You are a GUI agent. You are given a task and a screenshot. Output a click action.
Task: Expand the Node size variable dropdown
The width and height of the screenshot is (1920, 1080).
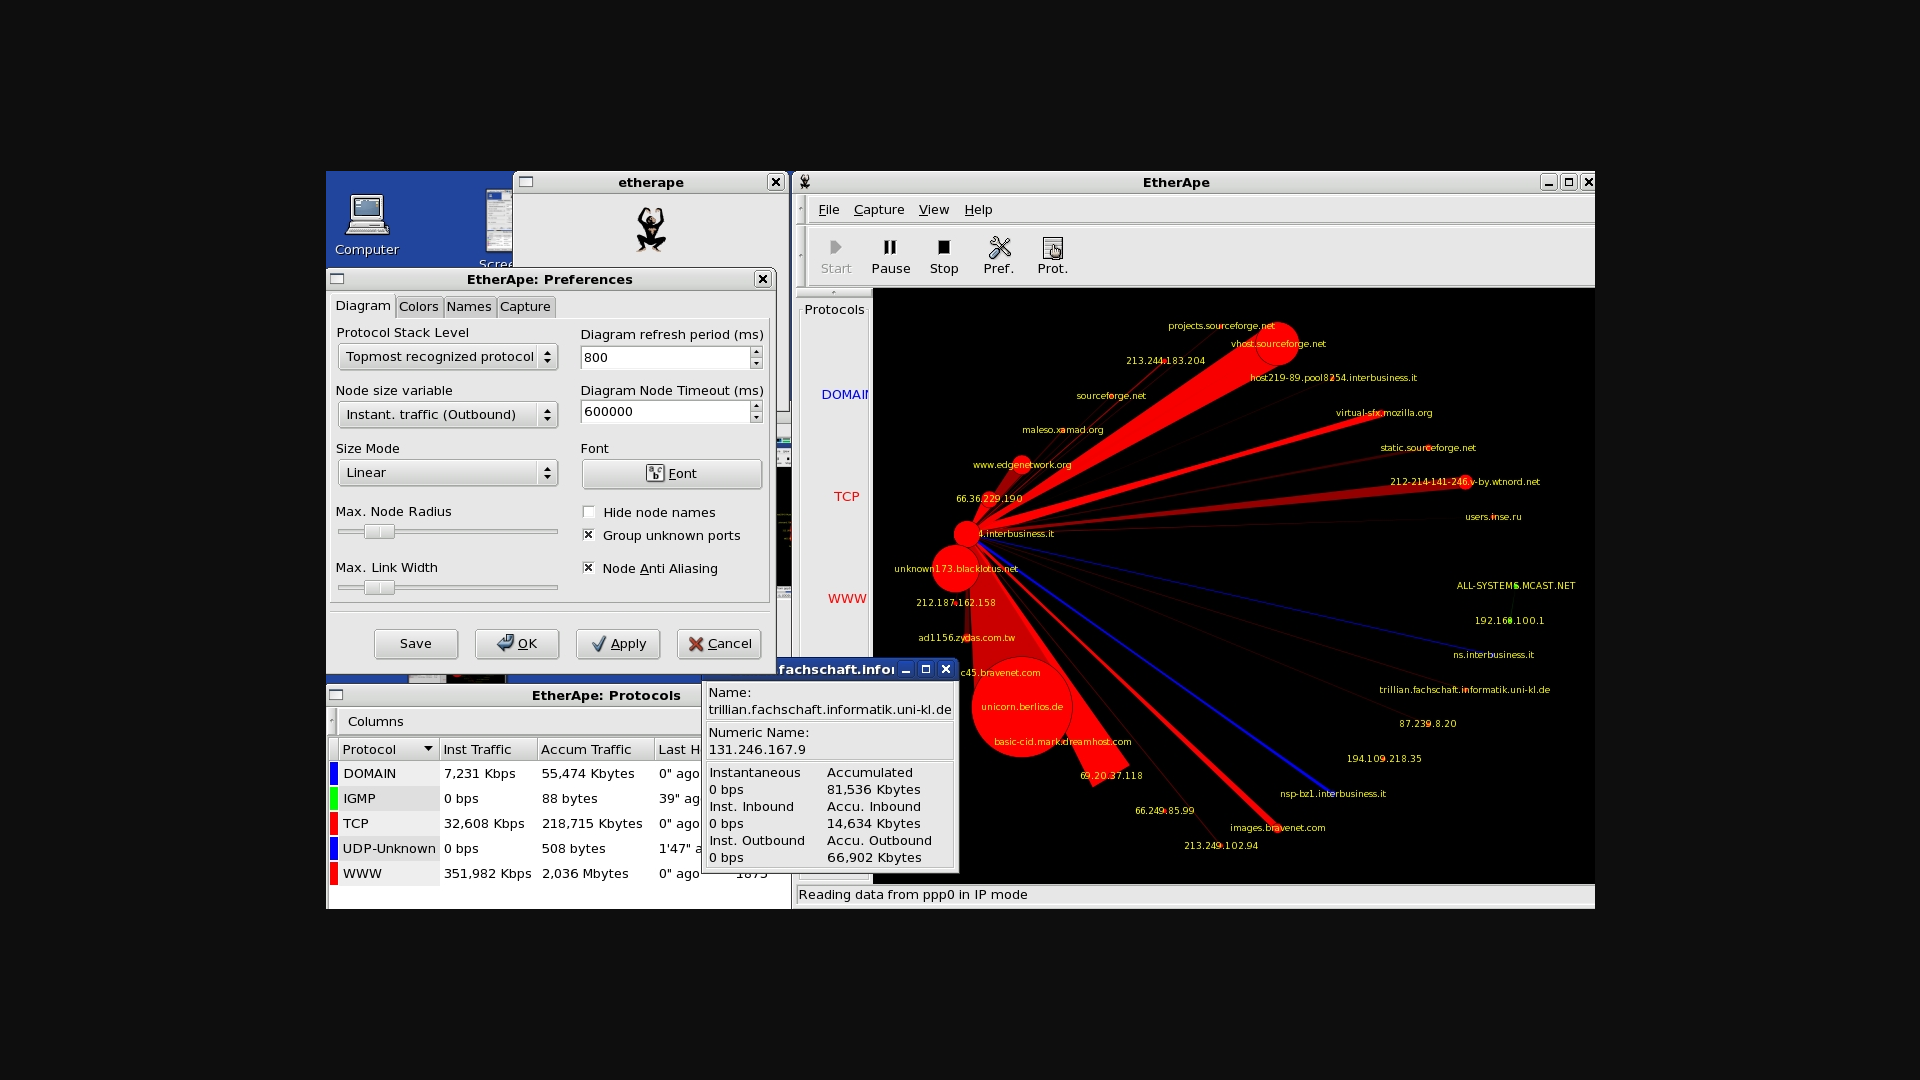[447, 415]
